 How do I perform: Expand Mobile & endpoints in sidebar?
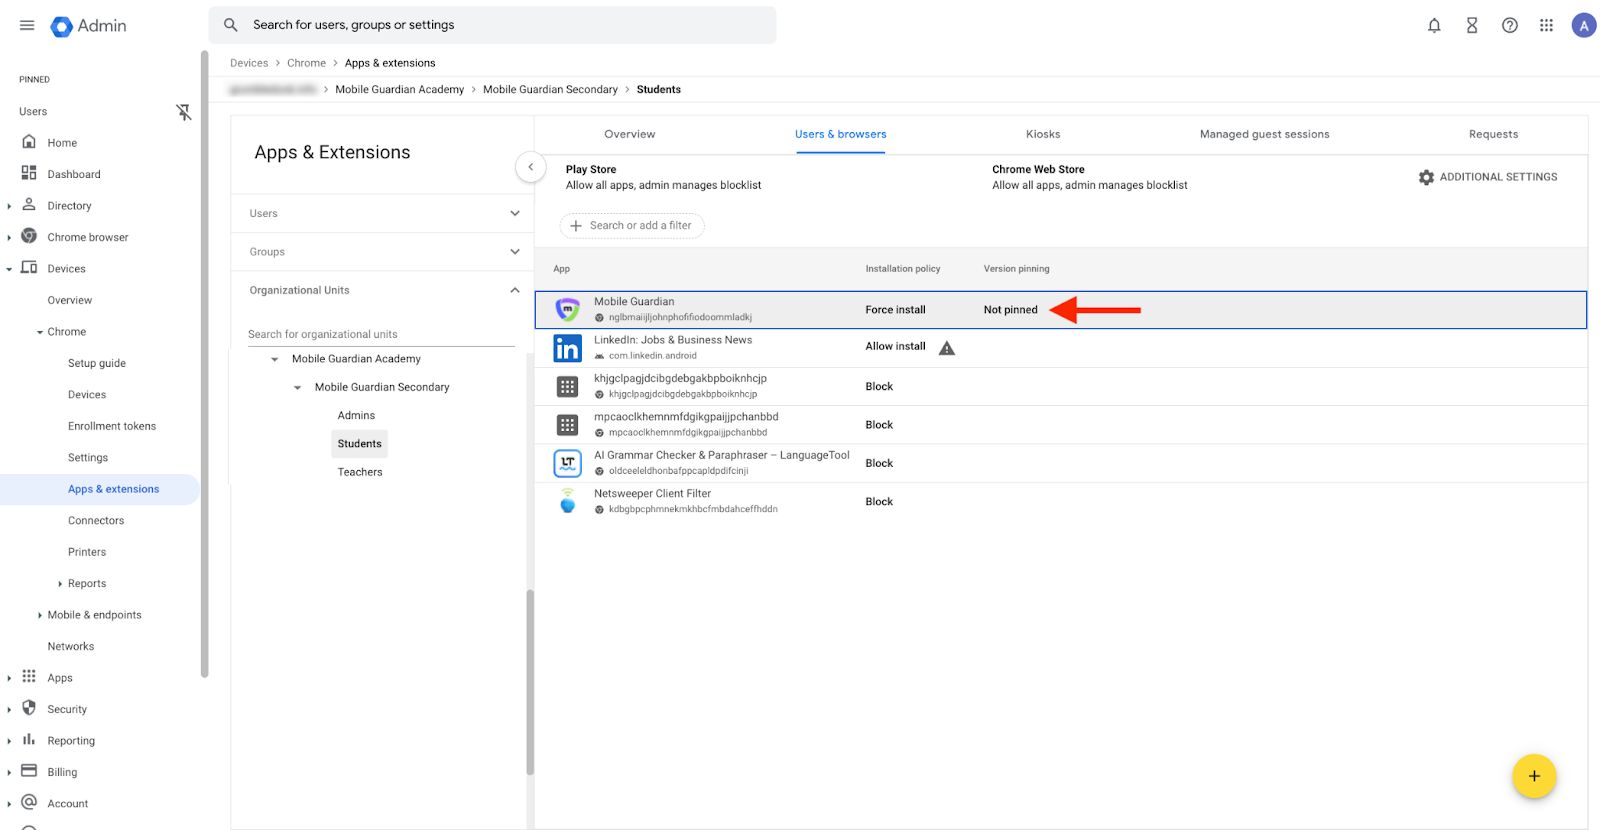pyautogui.click(x=39, y=615)
